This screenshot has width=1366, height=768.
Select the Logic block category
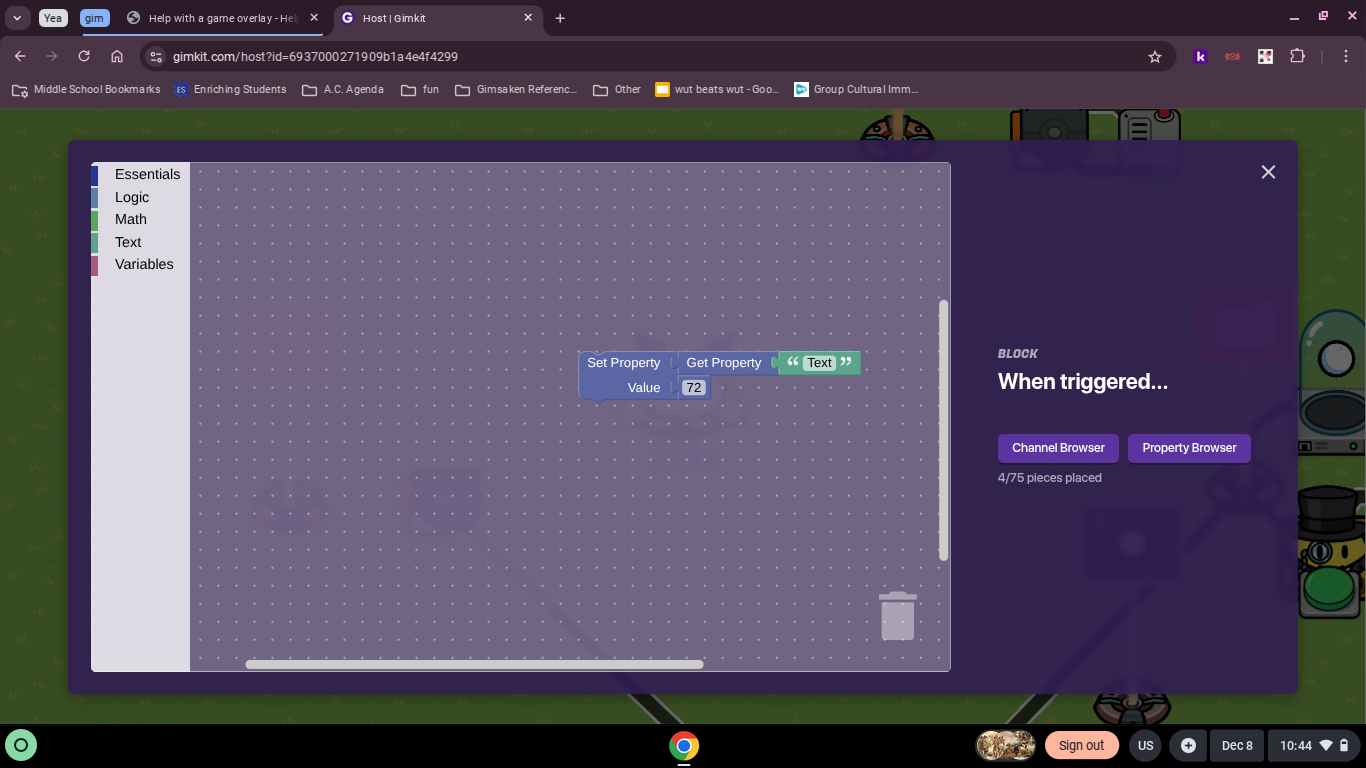click(x=132, y=197)
